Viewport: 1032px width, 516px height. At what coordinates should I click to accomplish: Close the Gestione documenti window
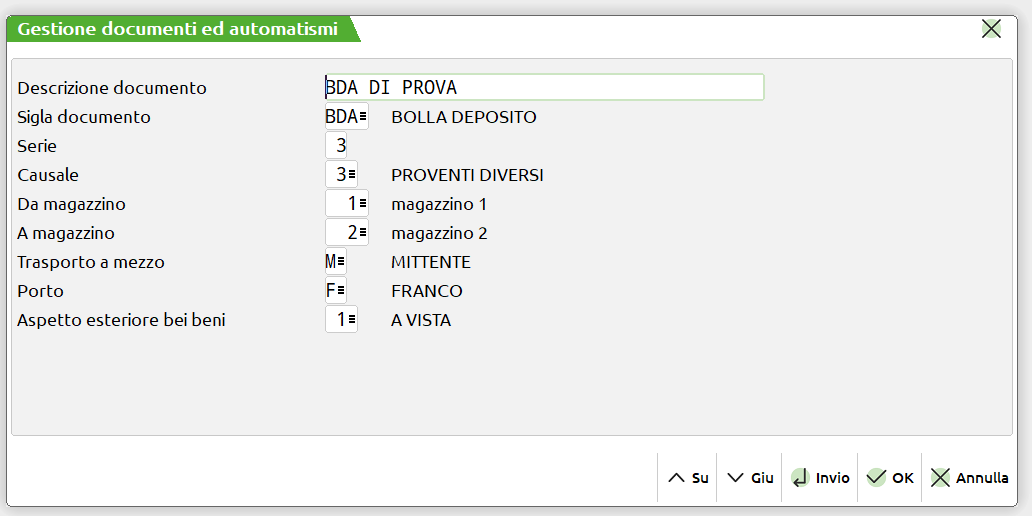coord(991,29)
